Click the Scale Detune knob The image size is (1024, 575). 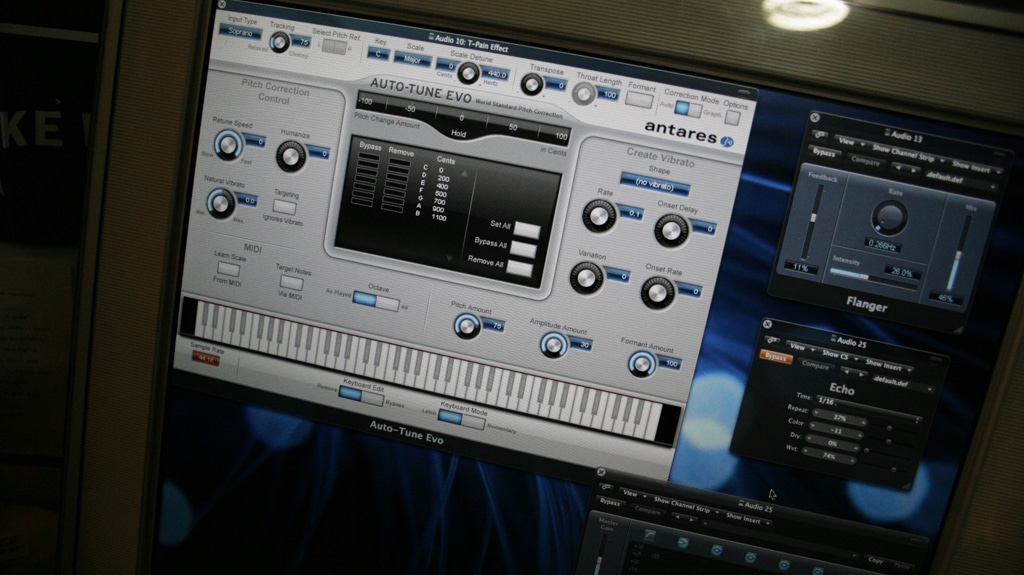(x=468, y=73)
